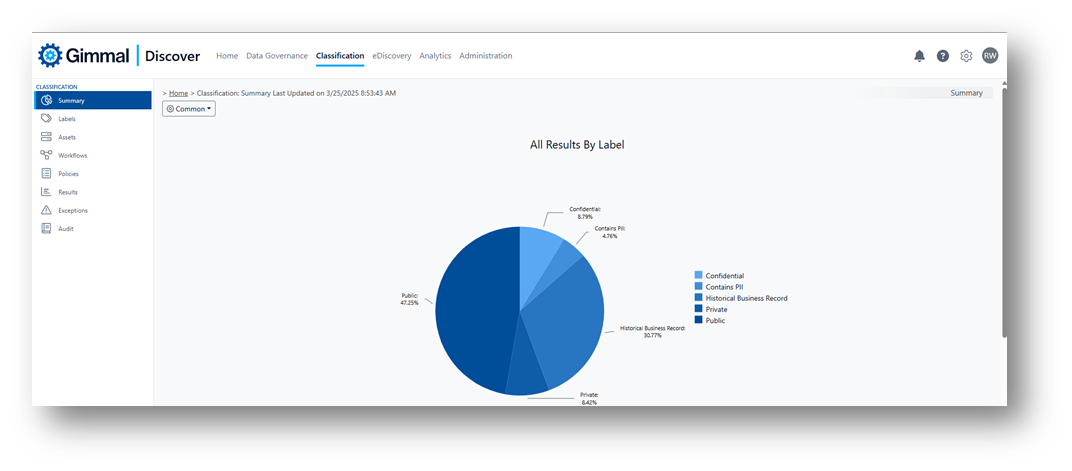
Task: Expand the Common dropdown
Action: [x=189, y=109]
